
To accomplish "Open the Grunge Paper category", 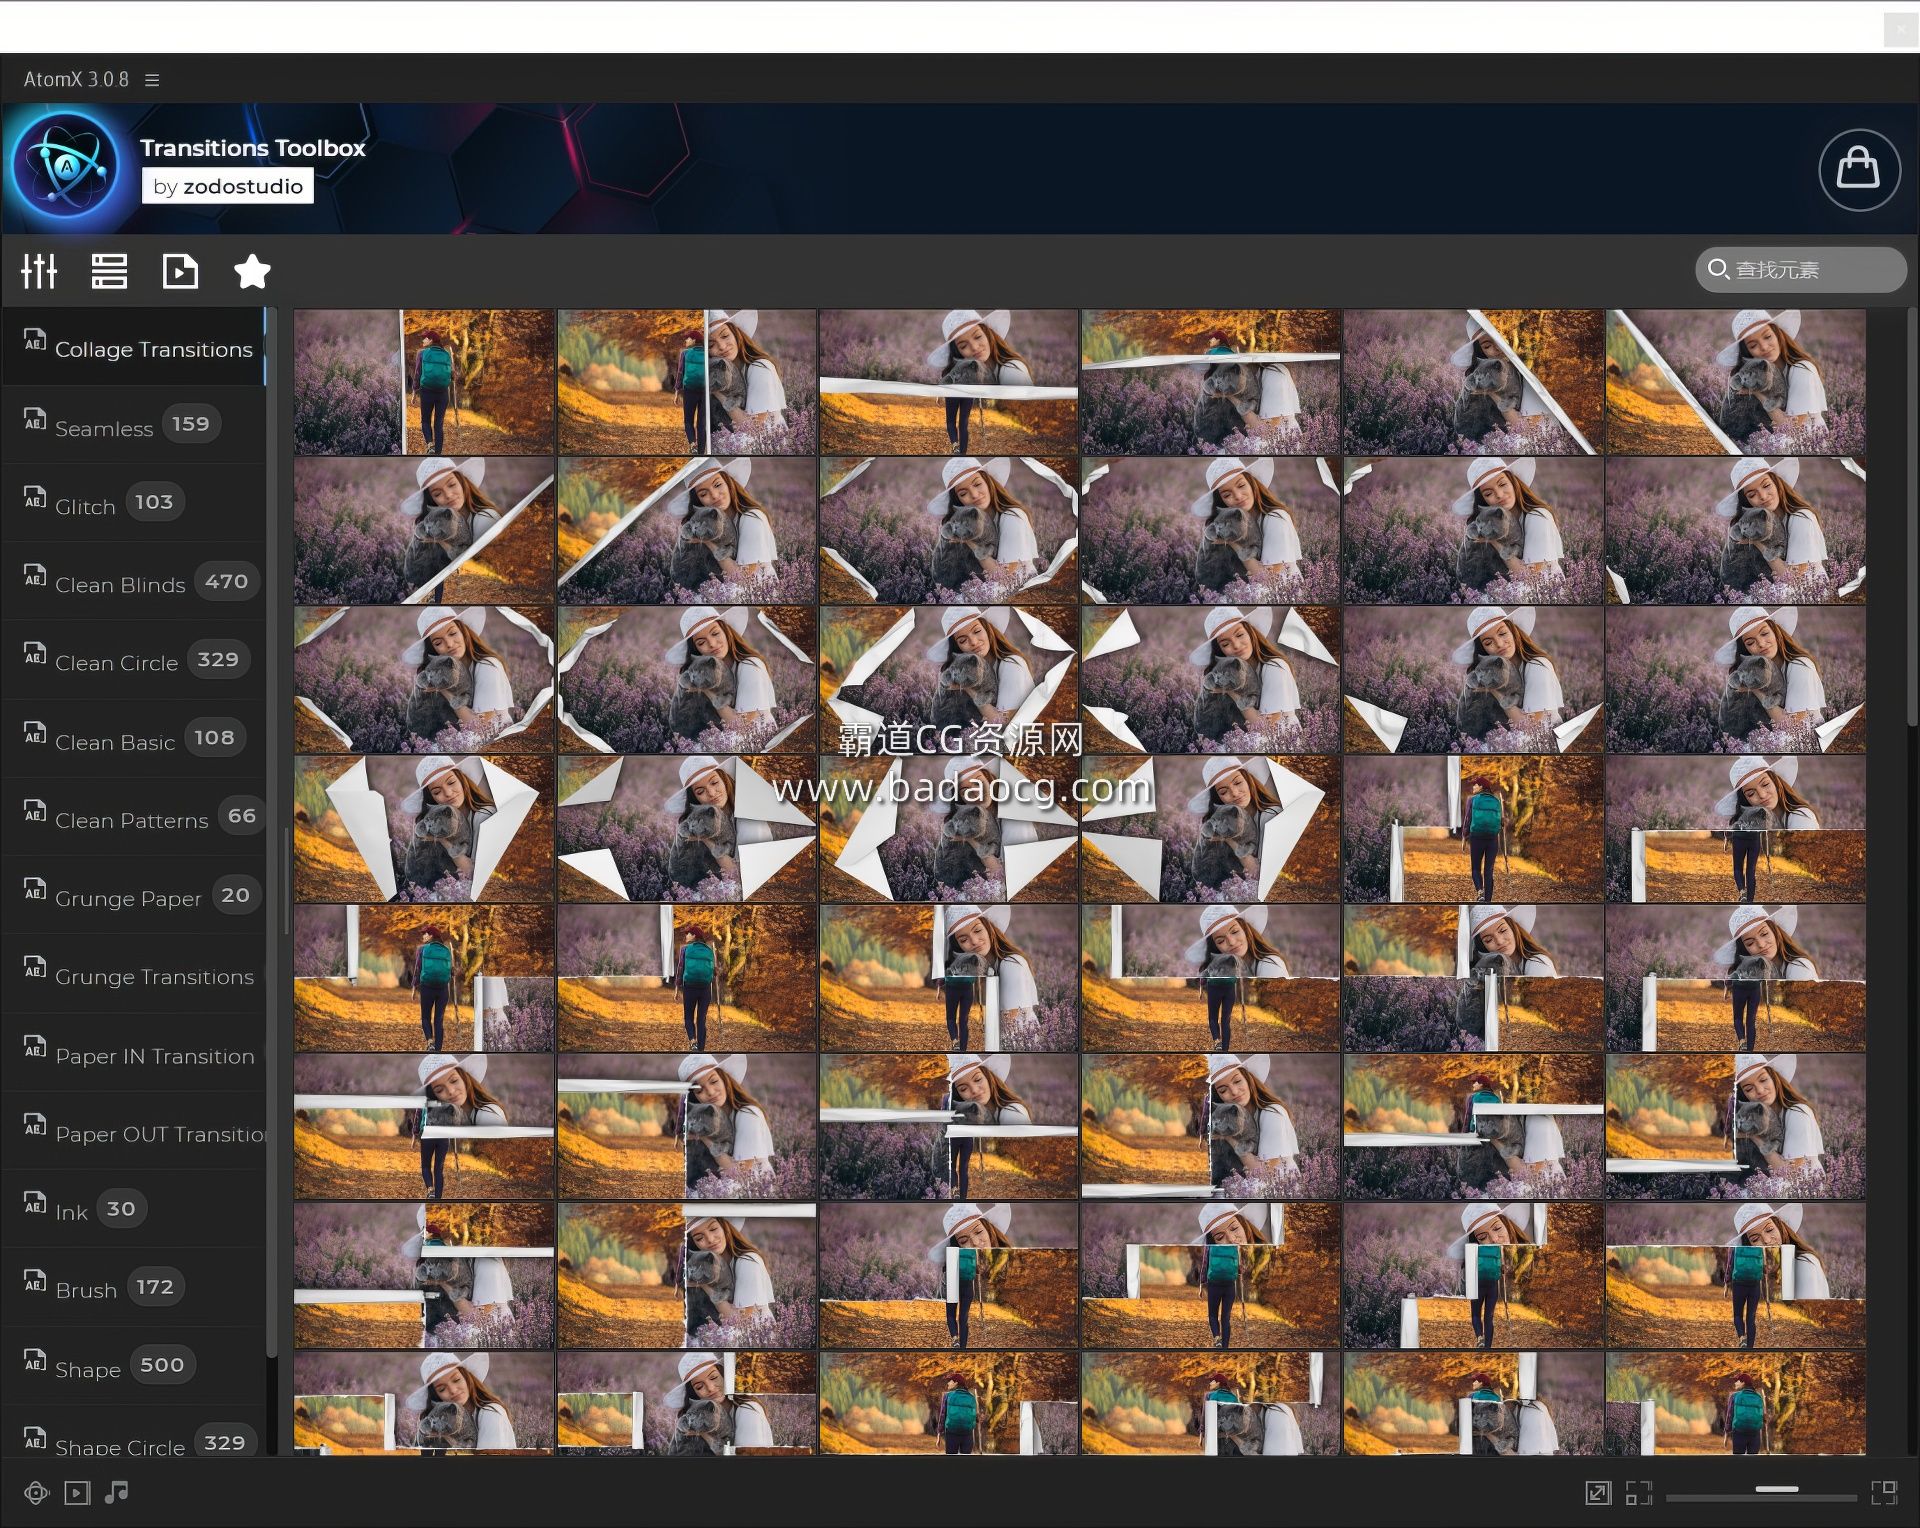I will click(x=134, y=895).
